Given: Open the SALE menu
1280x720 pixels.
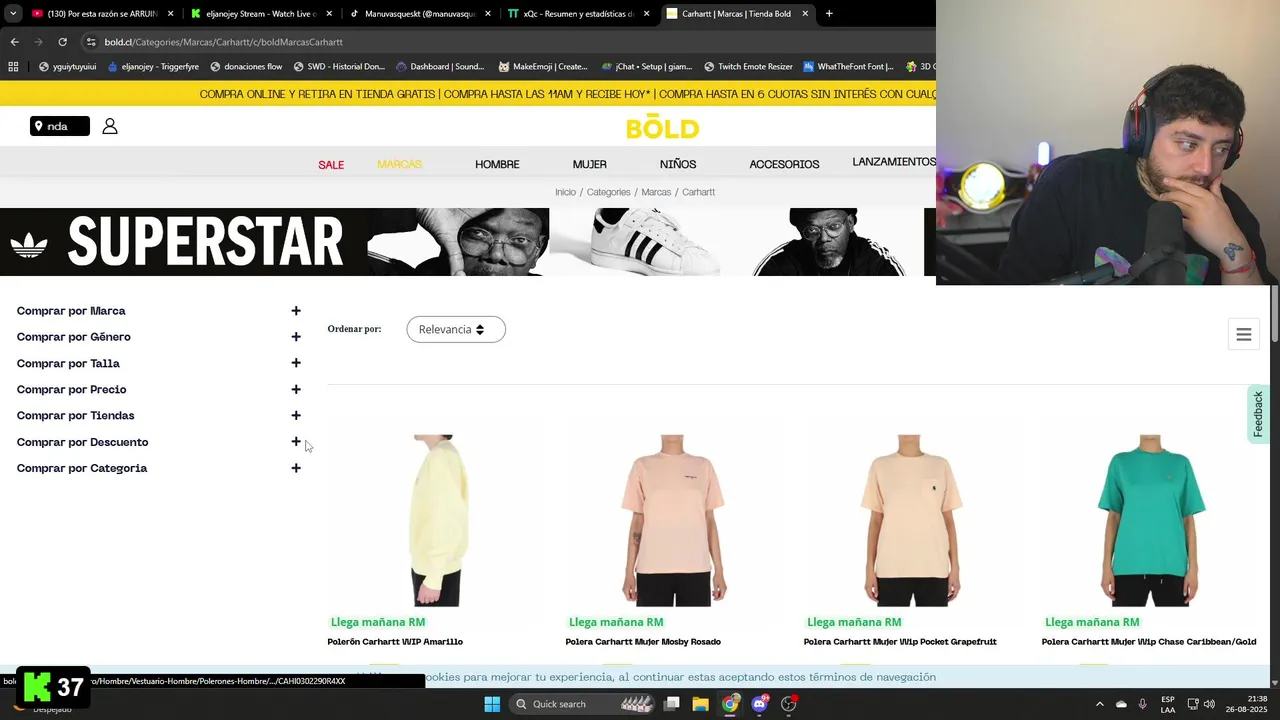Looking at the screenshot, I should [x=331, y=164].
